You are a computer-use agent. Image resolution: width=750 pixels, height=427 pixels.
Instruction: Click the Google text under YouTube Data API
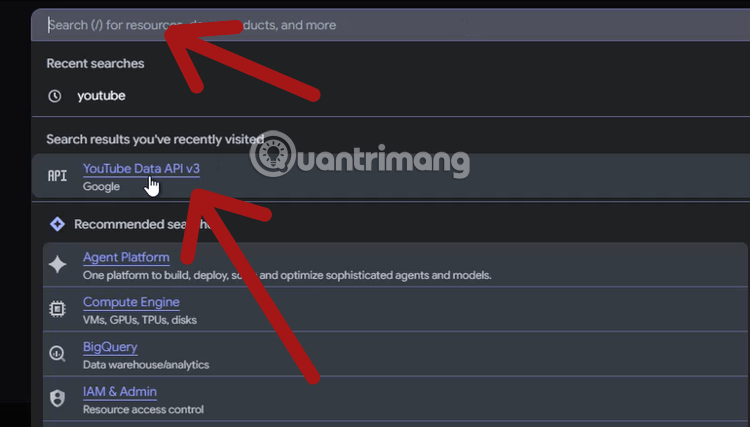pyautogui.click(x=101, y=186)
